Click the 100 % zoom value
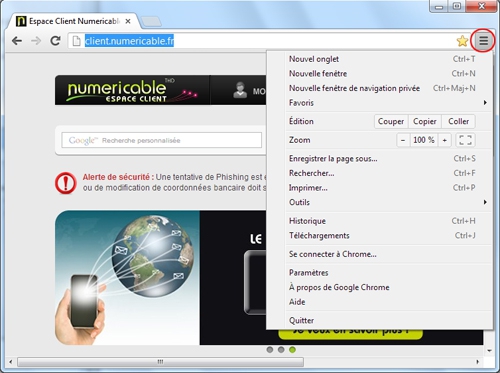Viewport: 500px width, 373px height. [424, 140]
